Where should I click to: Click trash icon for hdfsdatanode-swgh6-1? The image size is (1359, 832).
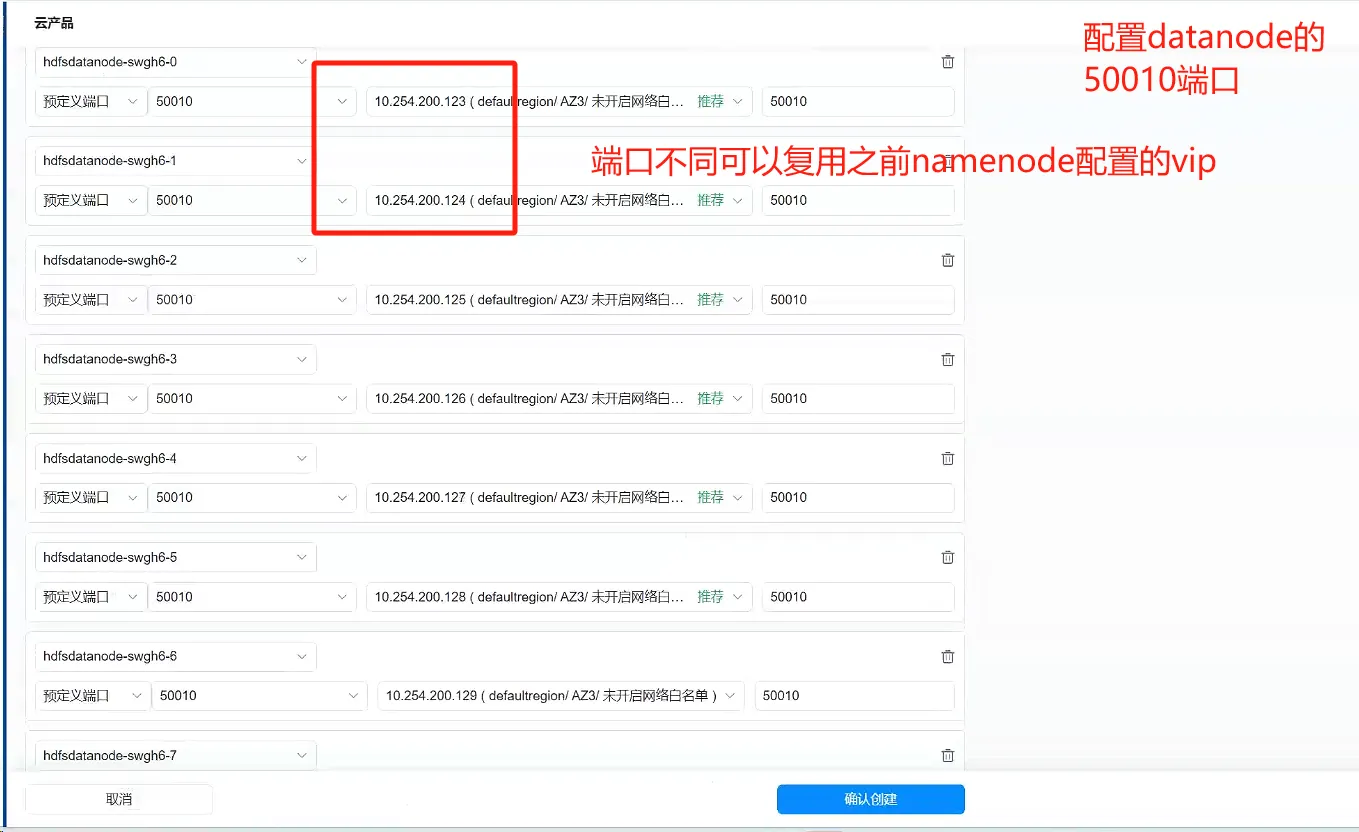[x=947, y=161]
